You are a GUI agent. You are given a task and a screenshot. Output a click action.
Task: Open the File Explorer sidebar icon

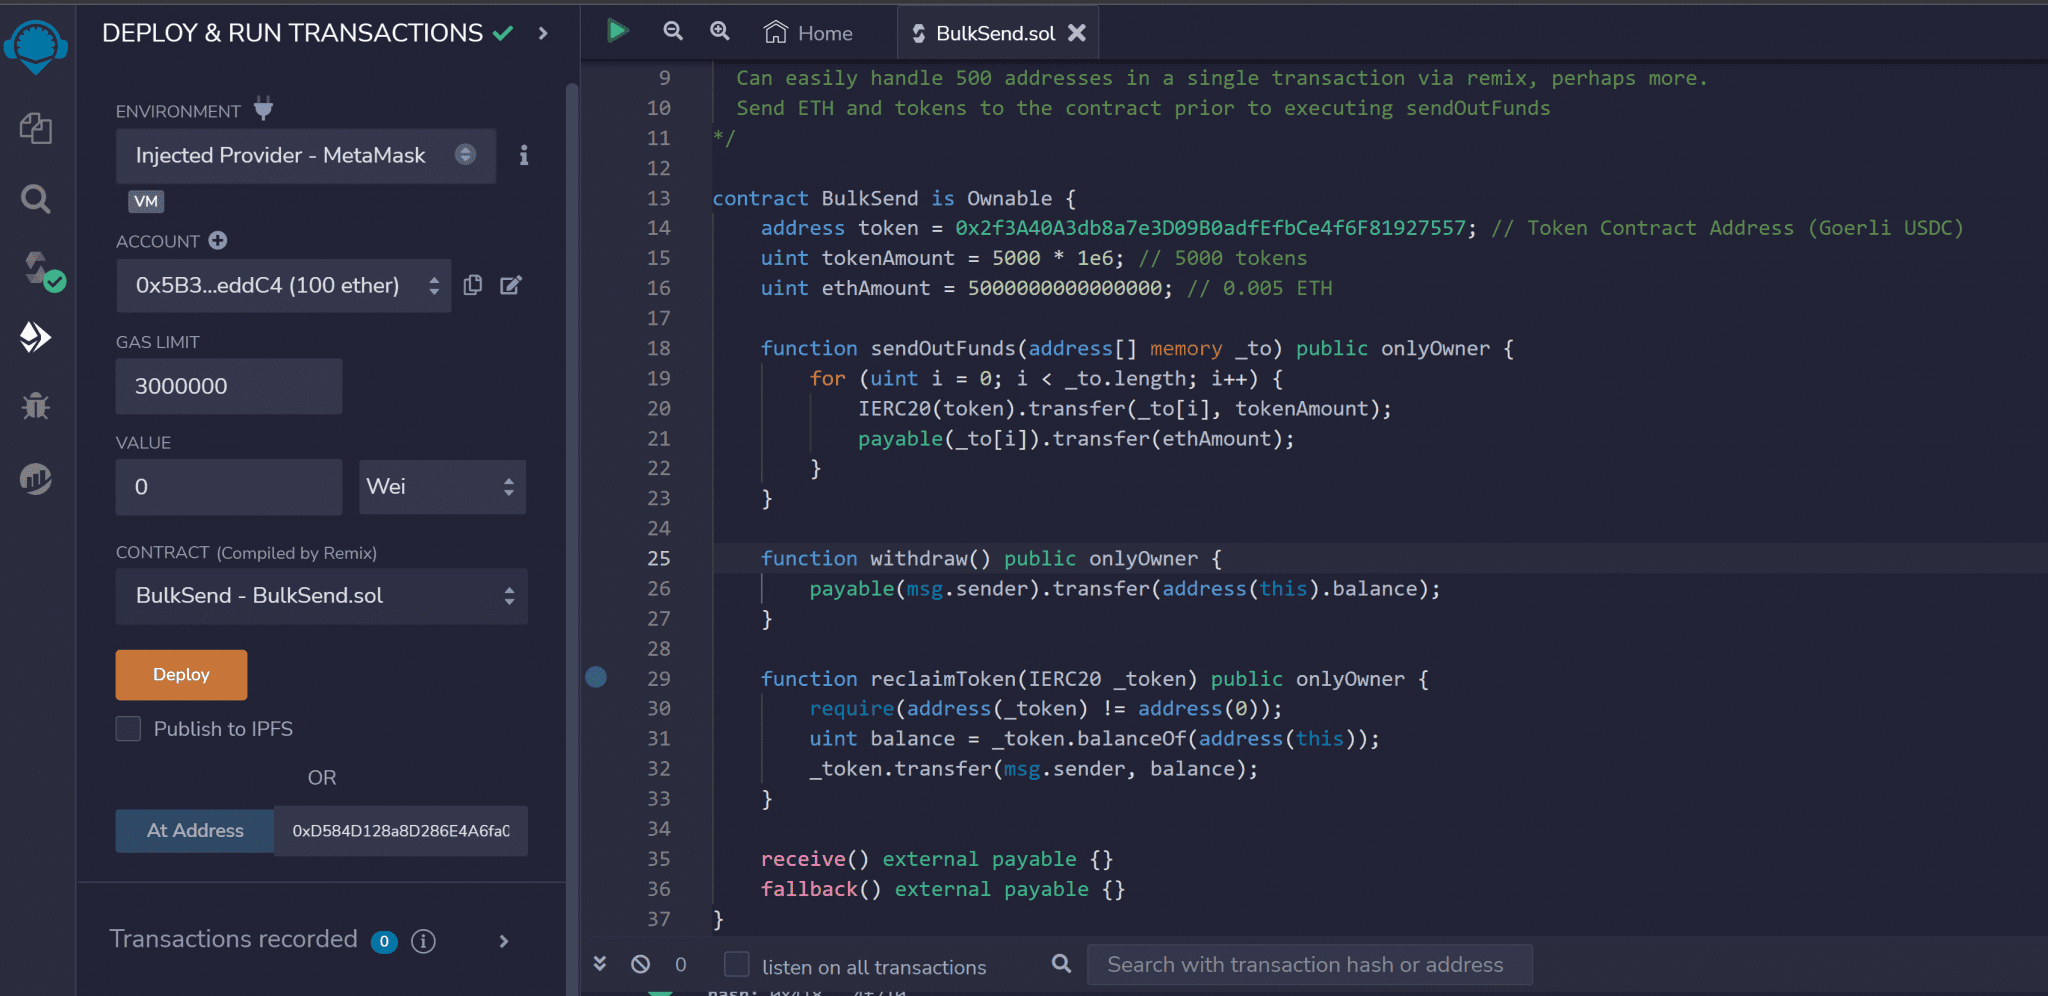pos(36,128)
